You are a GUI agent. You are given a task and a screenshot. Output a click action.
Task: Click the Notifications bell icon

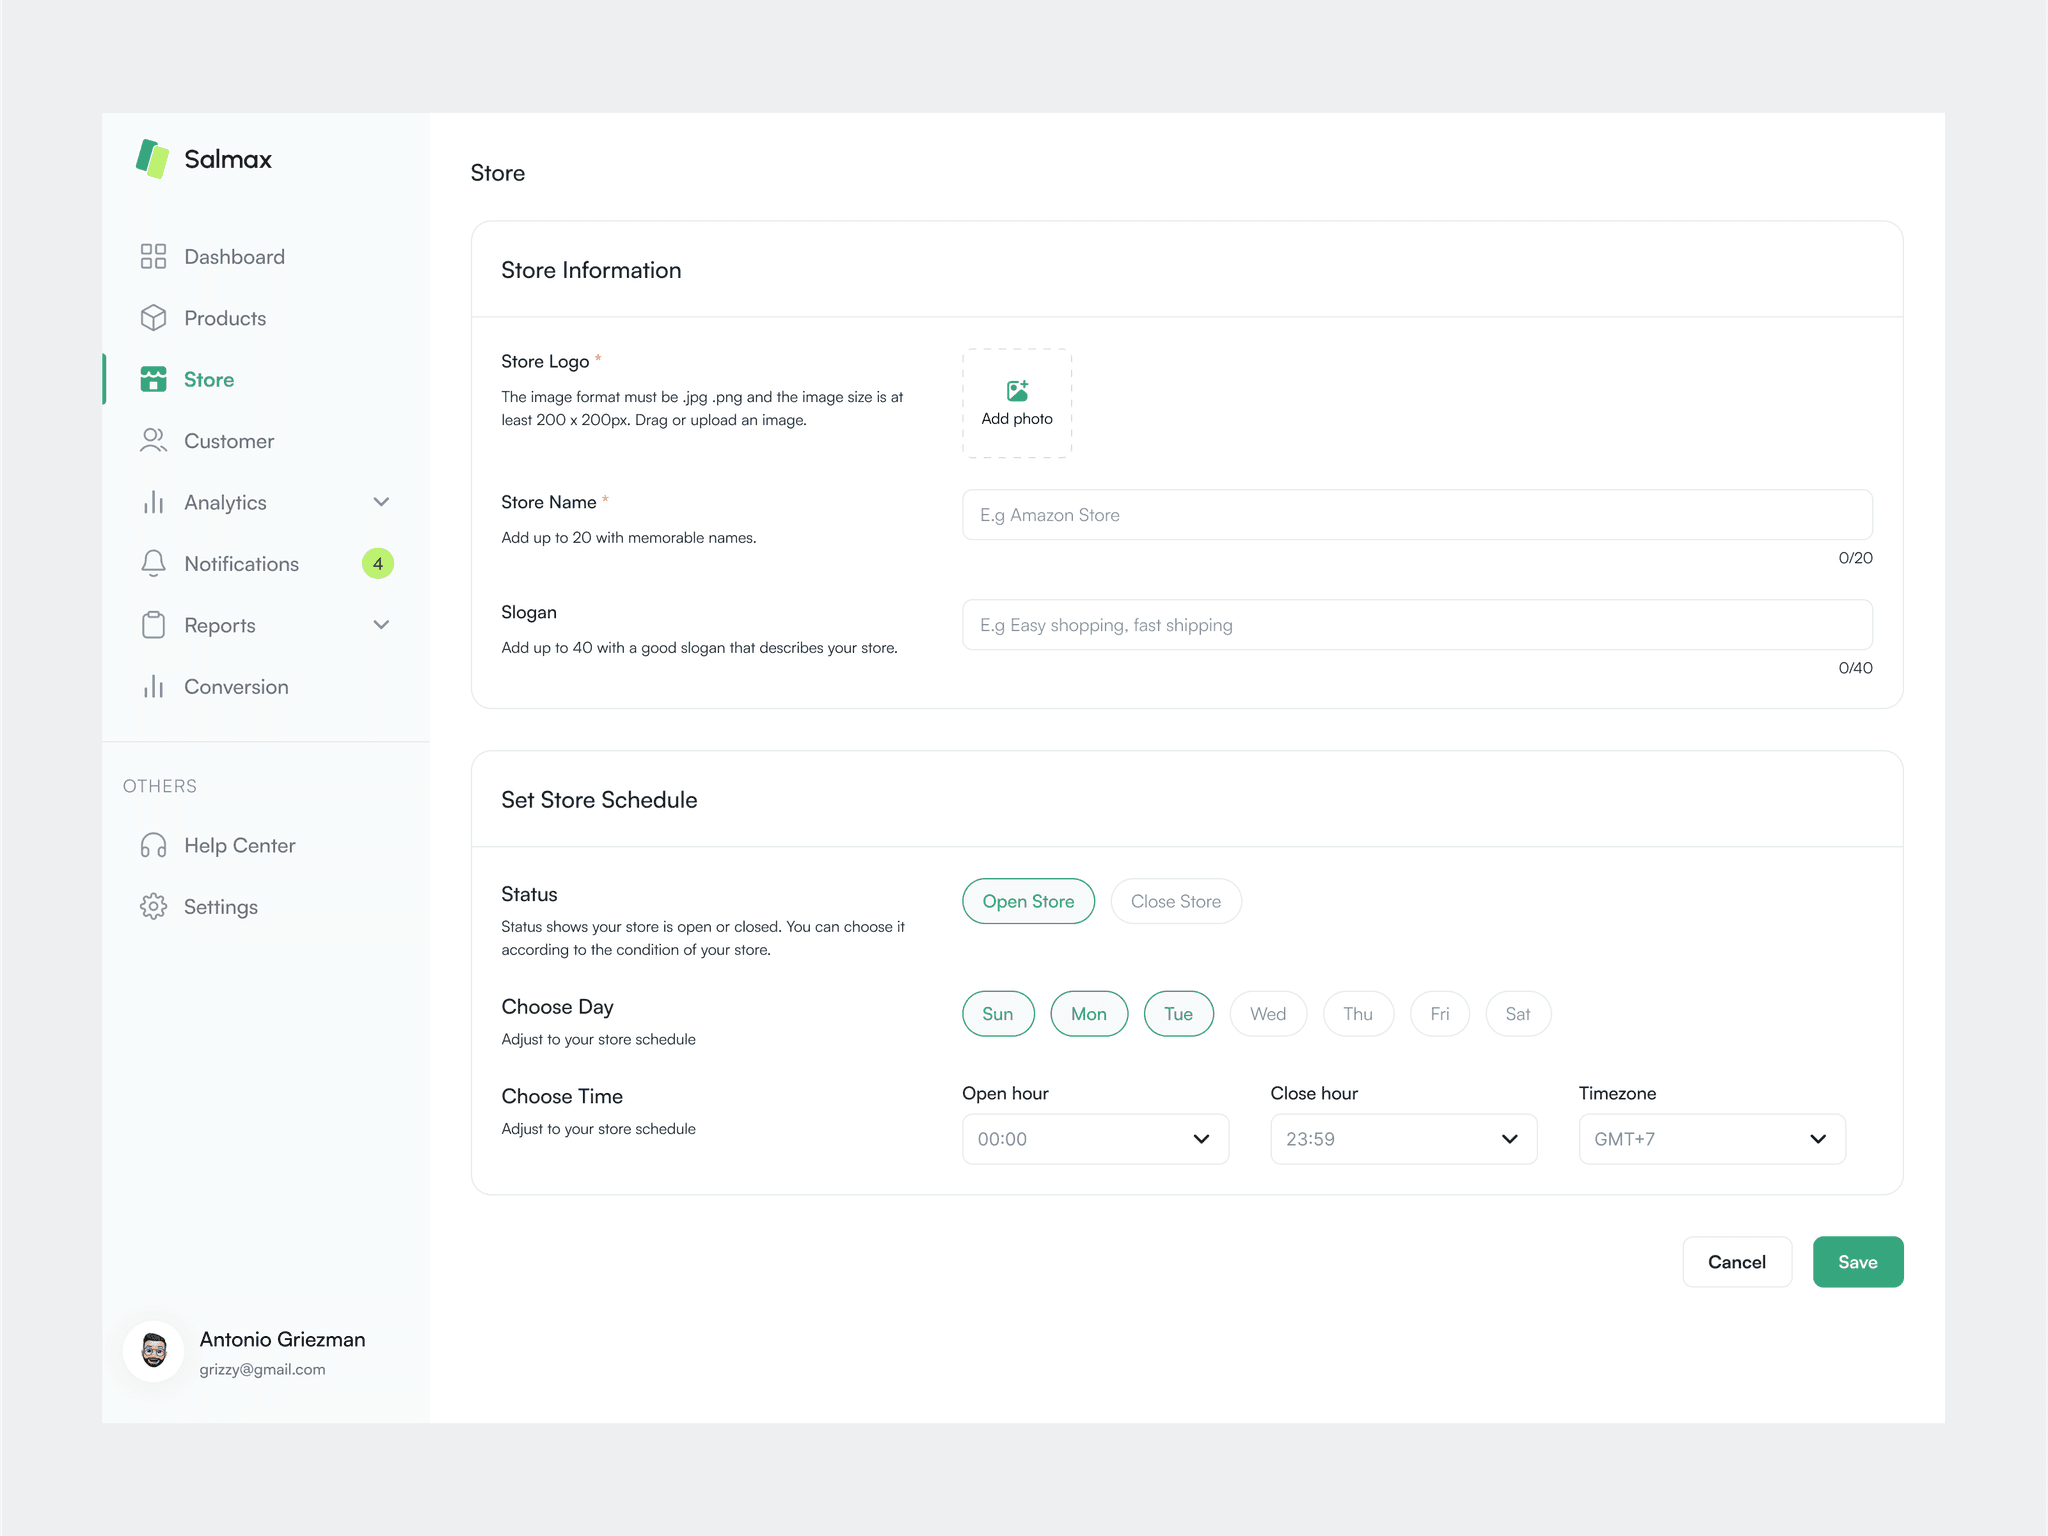(153, 563)
